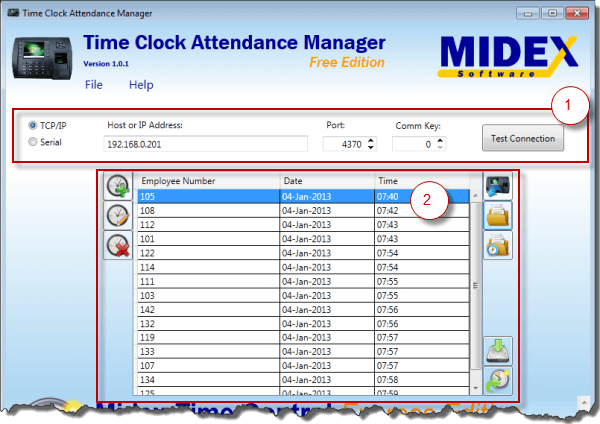600x424 pixels.
Task: Select the Serial radio button
Action: (33, 142)
